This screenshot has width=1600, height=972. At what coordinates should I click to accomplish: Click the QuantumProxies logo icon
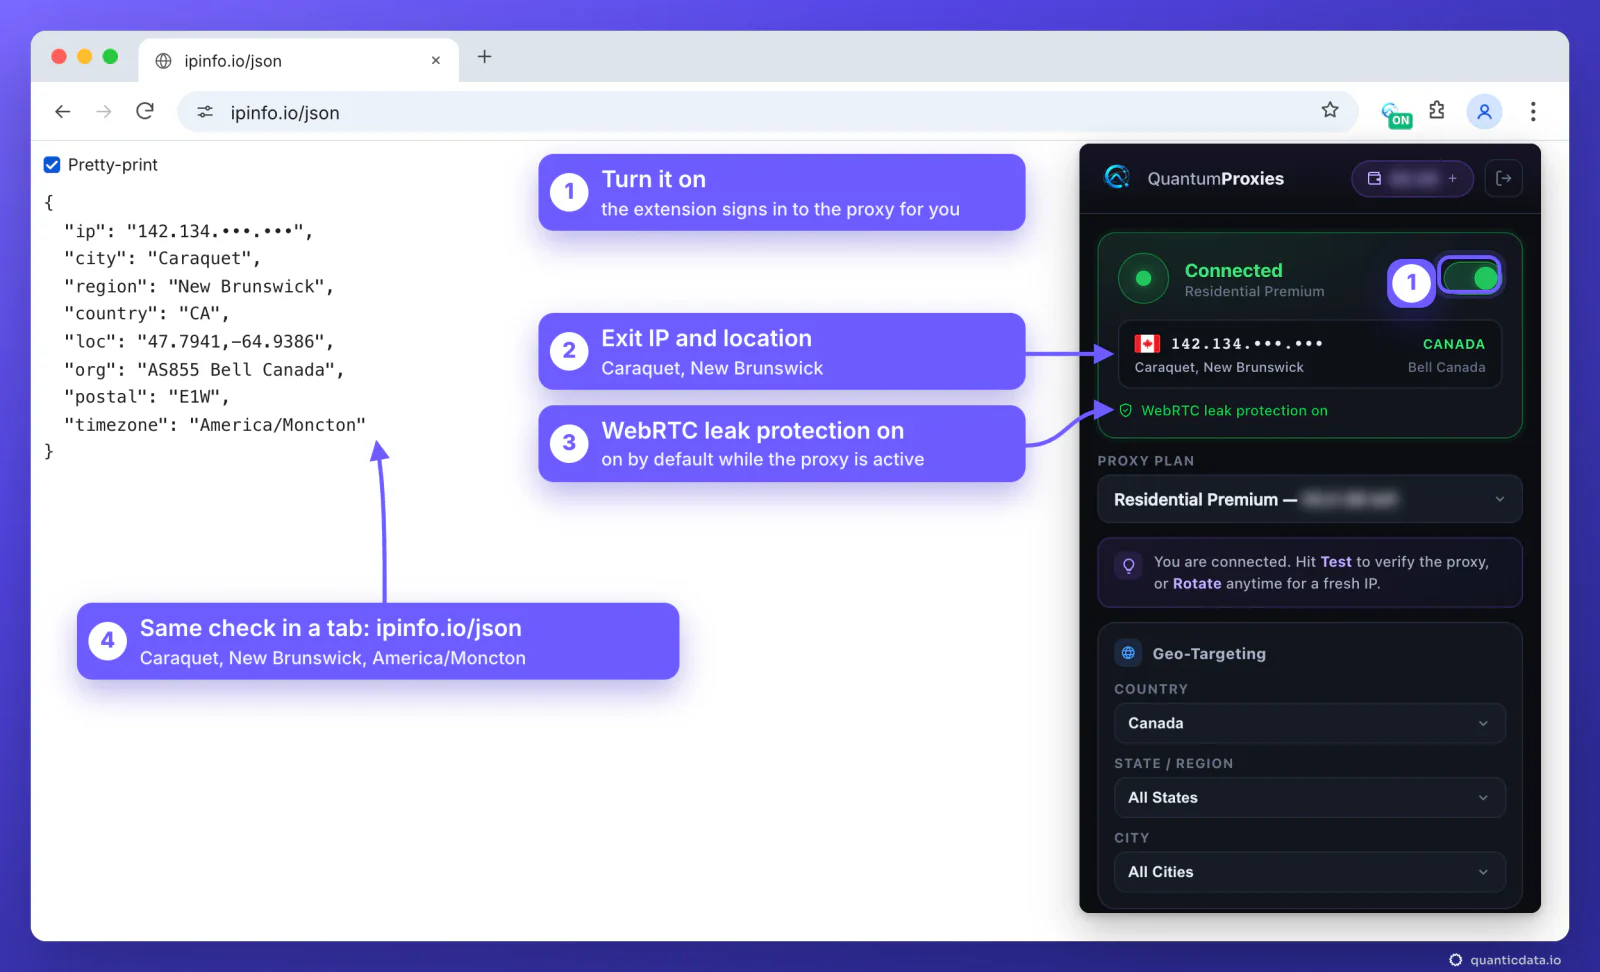click(x=1117, y=177)
